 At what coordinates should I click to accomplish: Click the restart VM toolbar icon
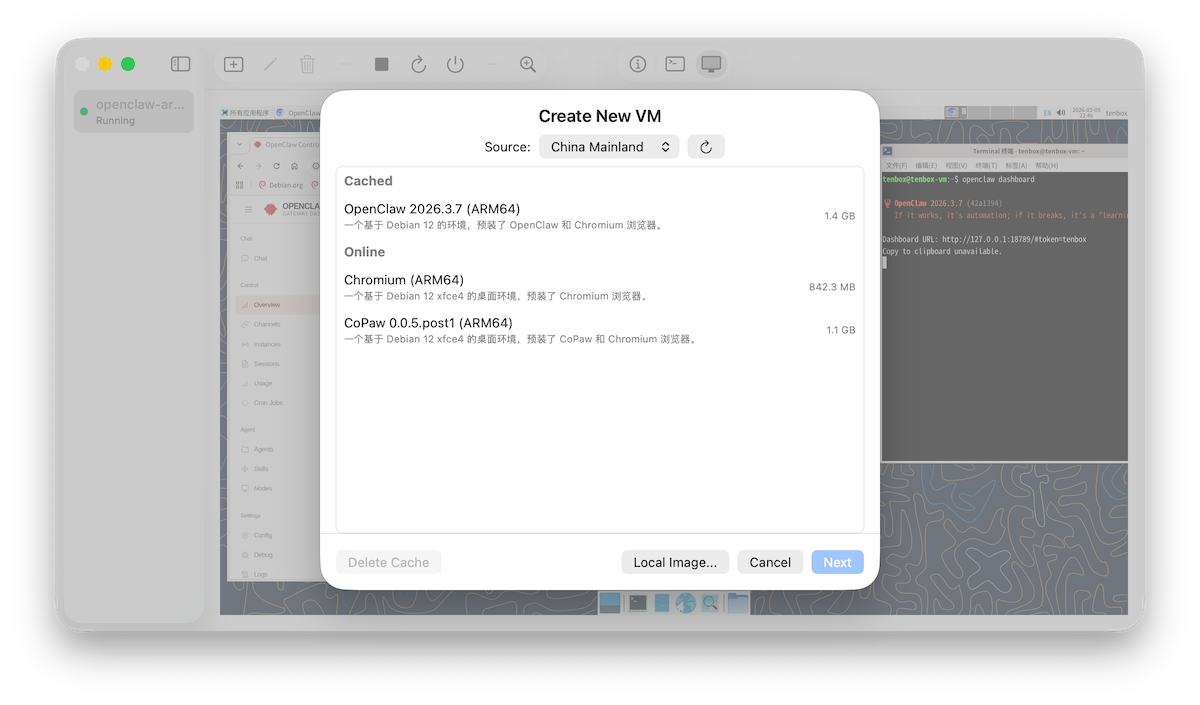[x=418, y=64]
